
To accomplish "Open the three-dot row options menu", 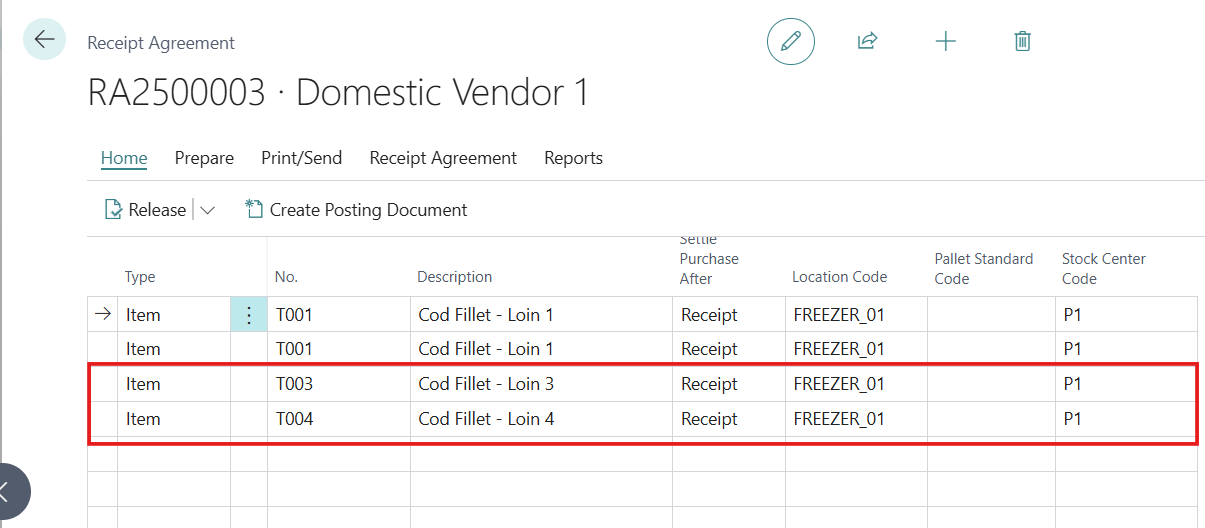I will pyautogui.click(x=249, y=315).
